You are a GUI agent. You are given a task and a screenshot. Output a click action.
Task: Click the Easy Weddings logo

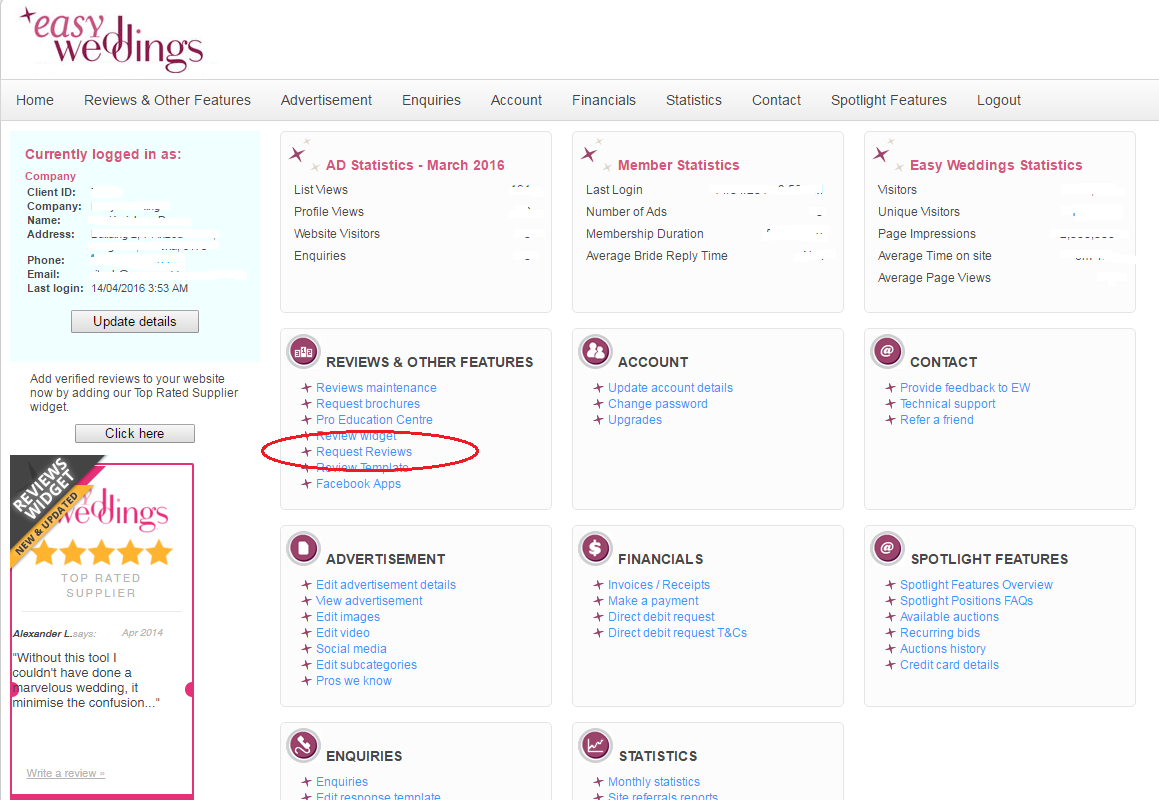(x=112, y=40)
